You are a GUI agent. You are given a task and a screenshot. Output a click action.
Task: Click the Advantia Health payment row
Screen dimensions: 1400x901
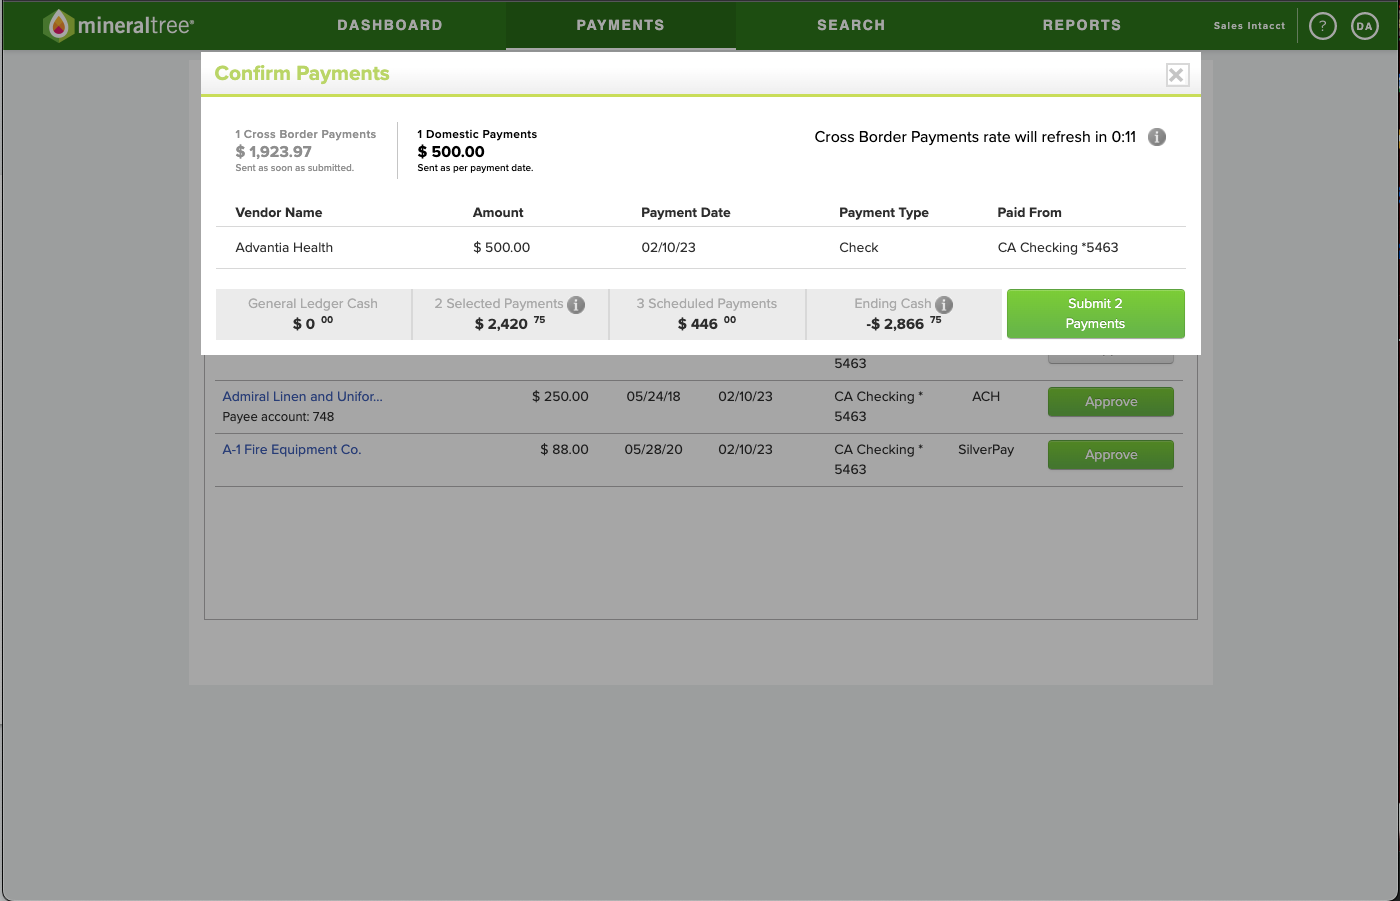coord(700,248)
